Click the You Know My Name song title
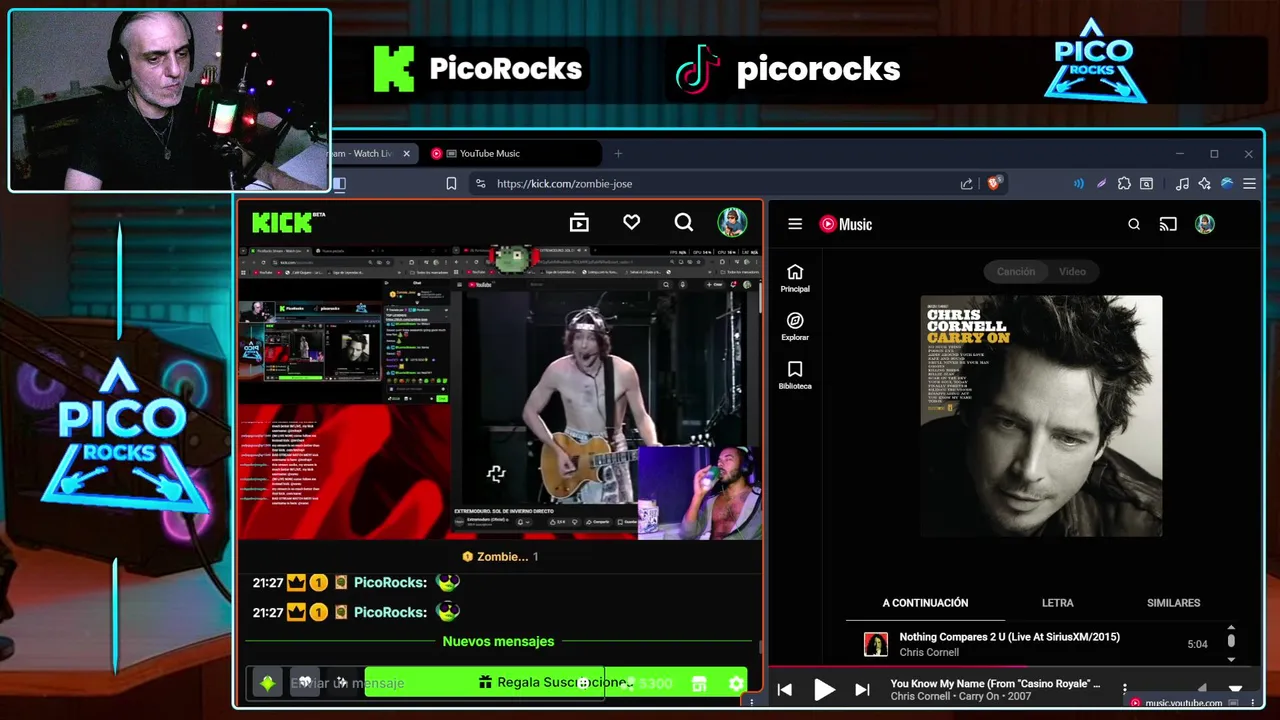 (995, 684)
